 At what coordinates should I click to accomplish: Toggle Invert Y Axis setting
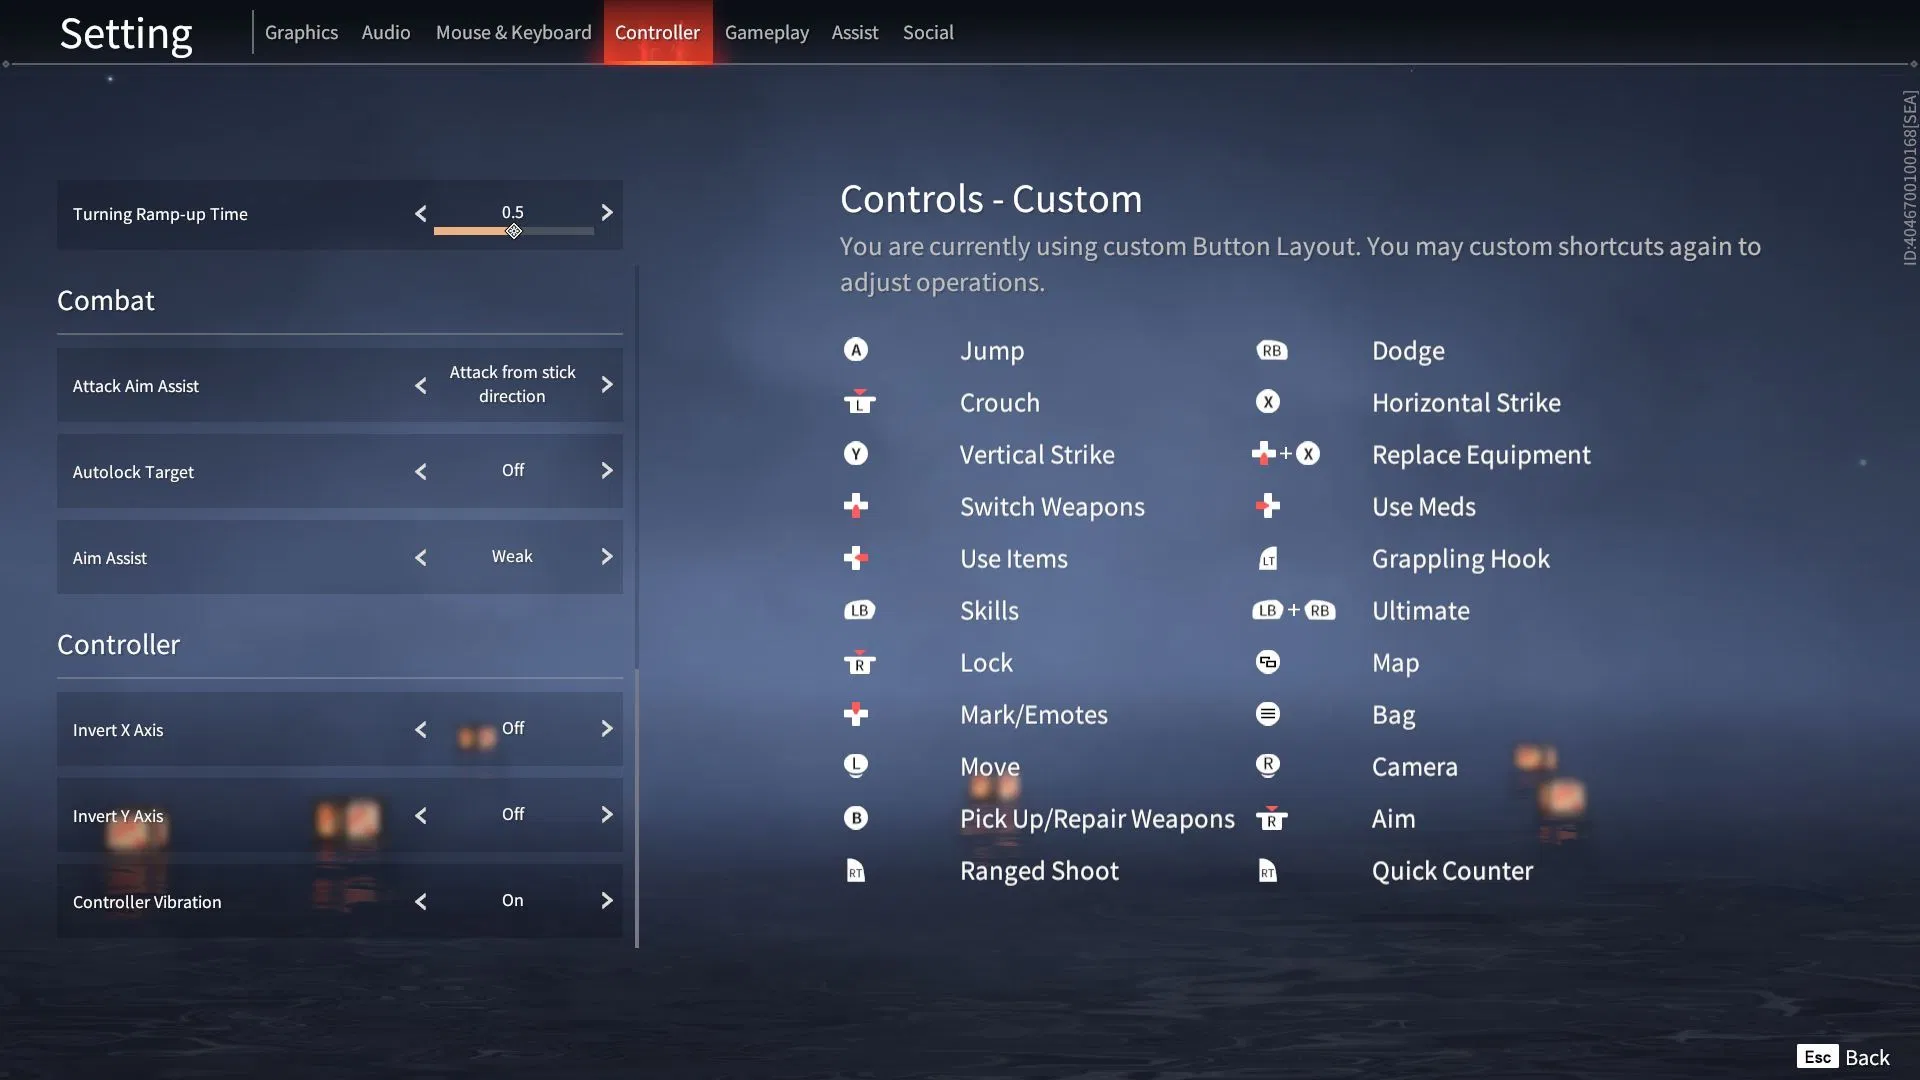tap(605, 815)
